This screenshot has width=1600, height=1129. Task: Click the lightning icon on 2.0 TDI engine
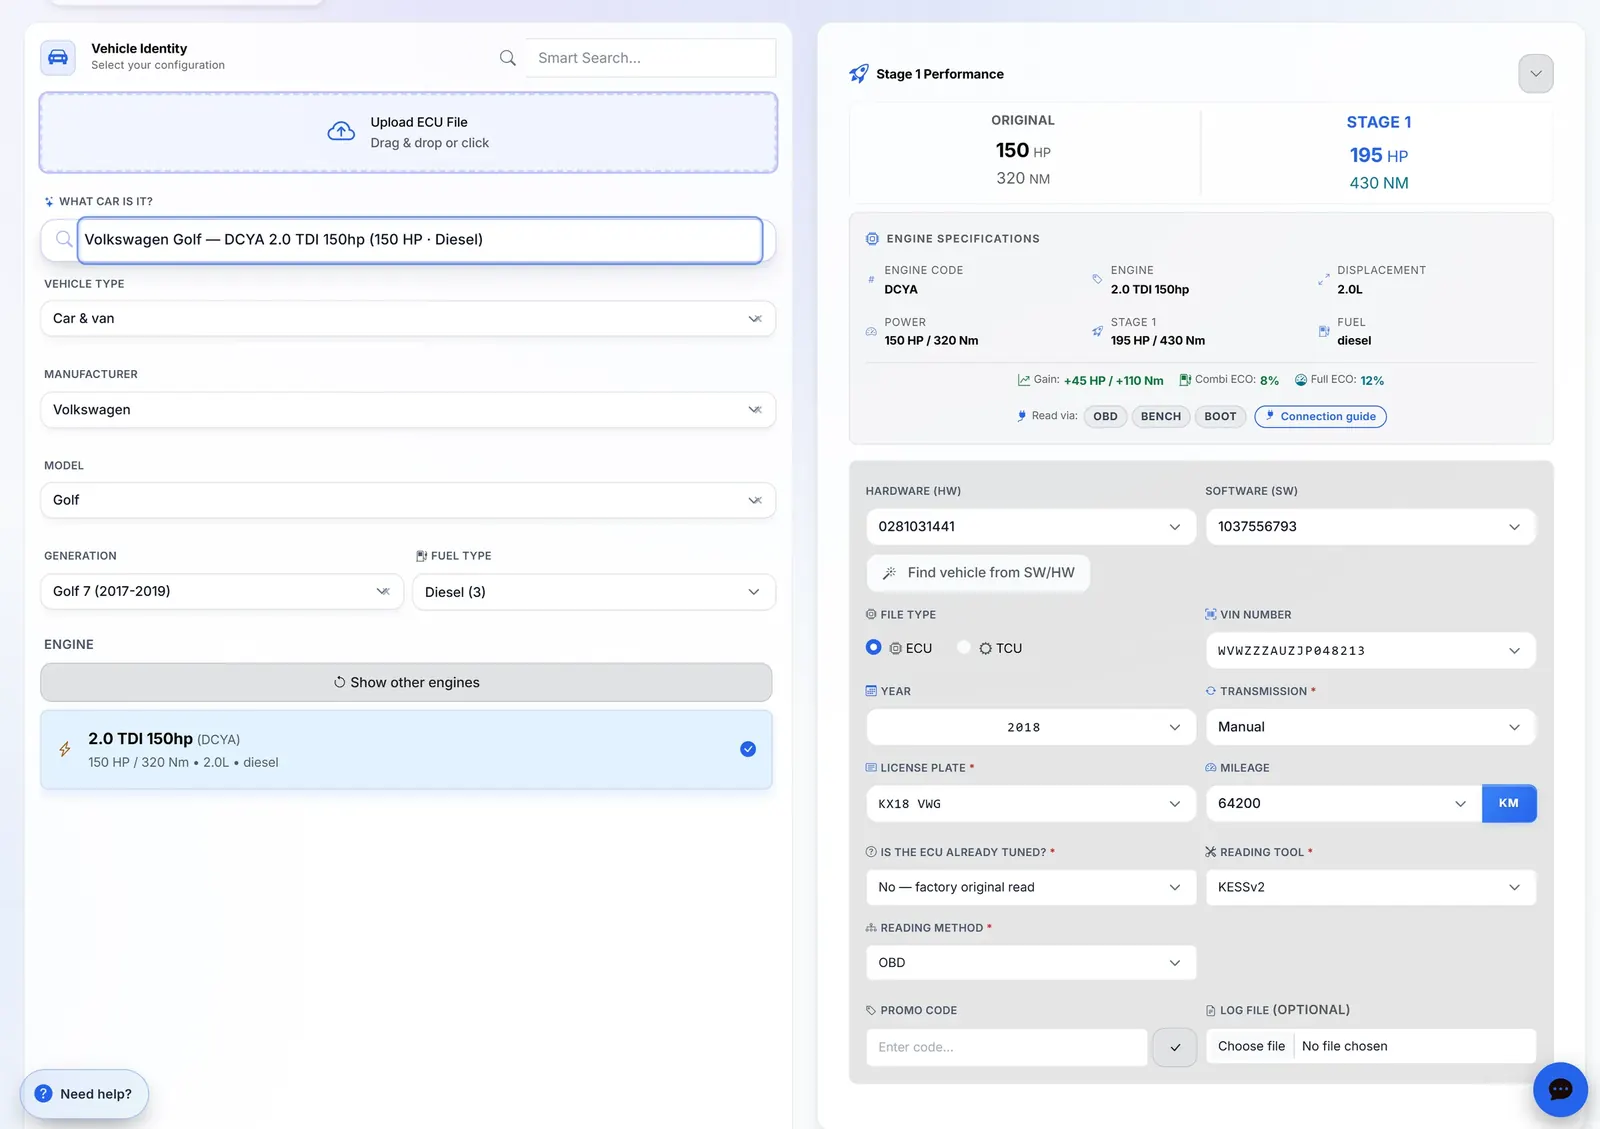(x=65, y=749)
